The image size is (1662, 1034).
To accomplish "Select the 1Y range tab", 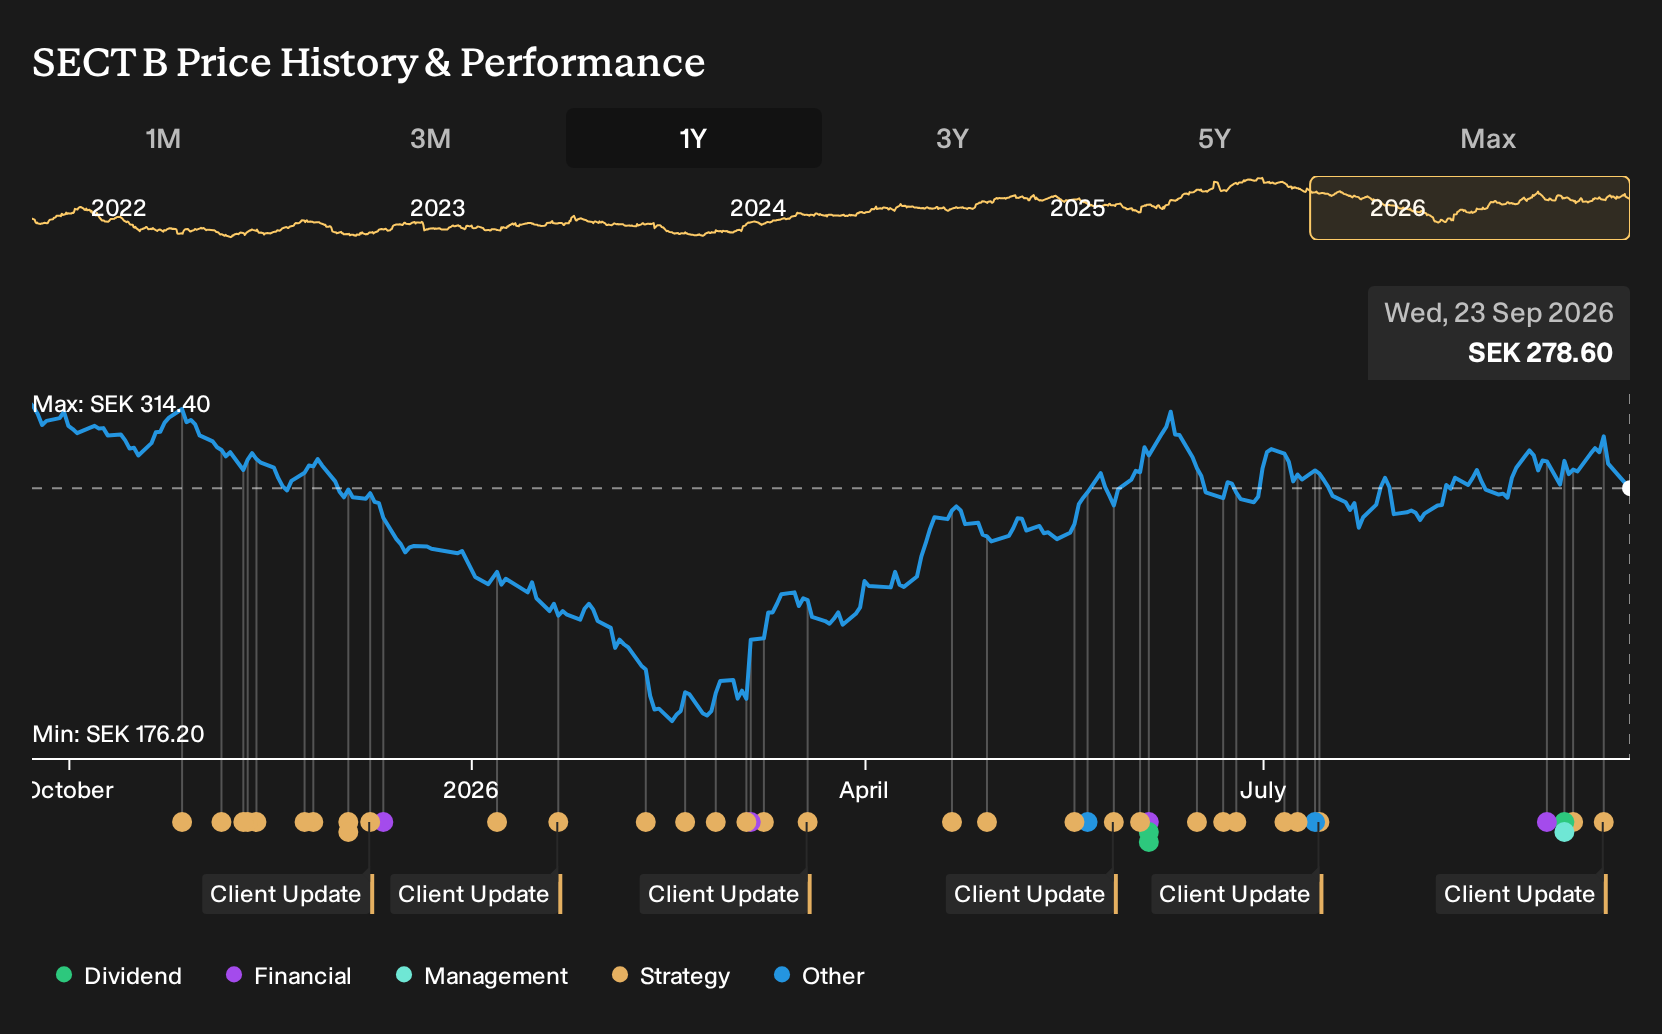I will 693,138.
